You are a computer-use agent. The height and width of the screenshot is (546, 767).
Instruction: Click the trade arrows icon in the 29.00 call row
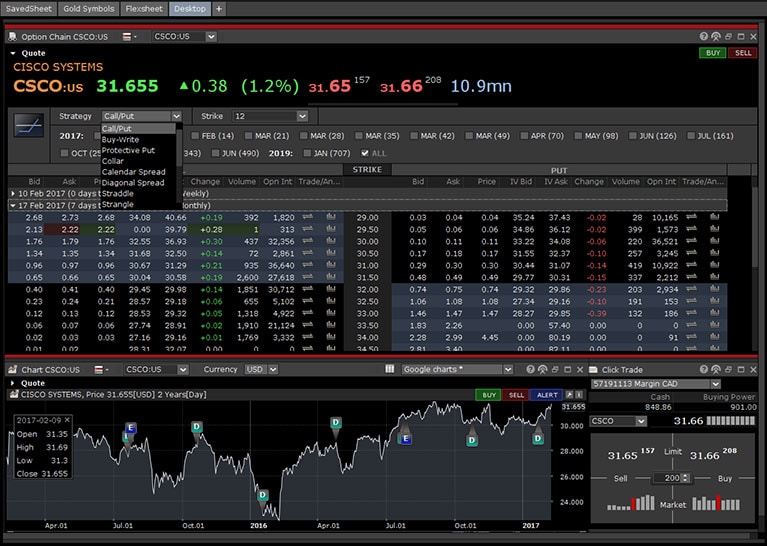[x=309, y=217]
